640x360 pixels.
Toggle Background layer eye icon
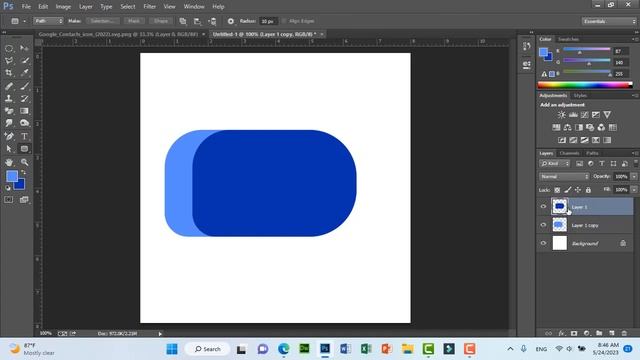click(x=543, y=243)
